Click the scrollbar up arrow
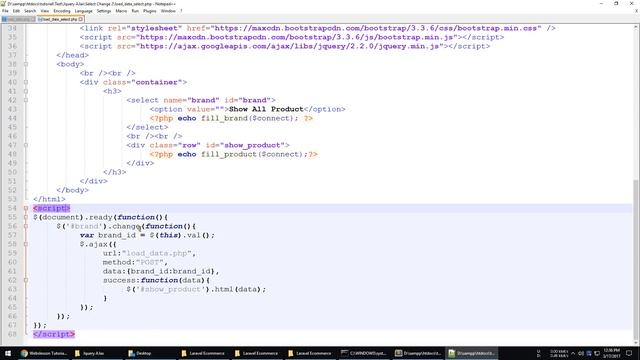This screenshot has height=360, width=640. coord(636,27)
